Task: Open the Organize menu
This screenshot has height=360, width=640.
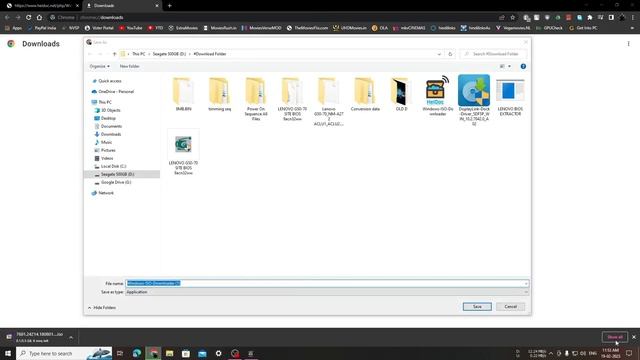Action: pyautogui.click(x=100, y=66)
